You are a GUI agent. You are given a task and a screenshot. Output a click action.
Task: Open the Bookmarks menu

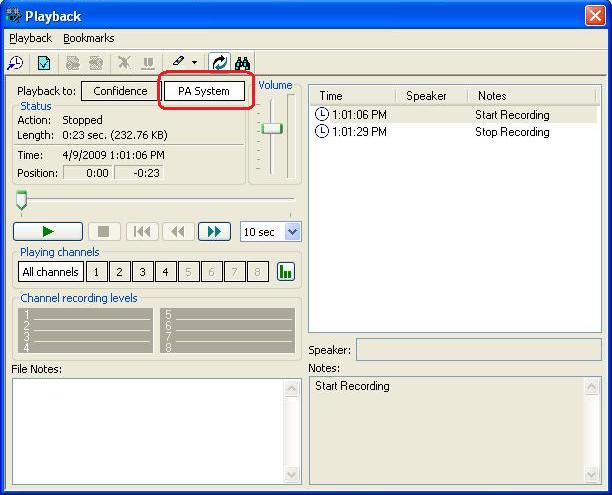89,38
